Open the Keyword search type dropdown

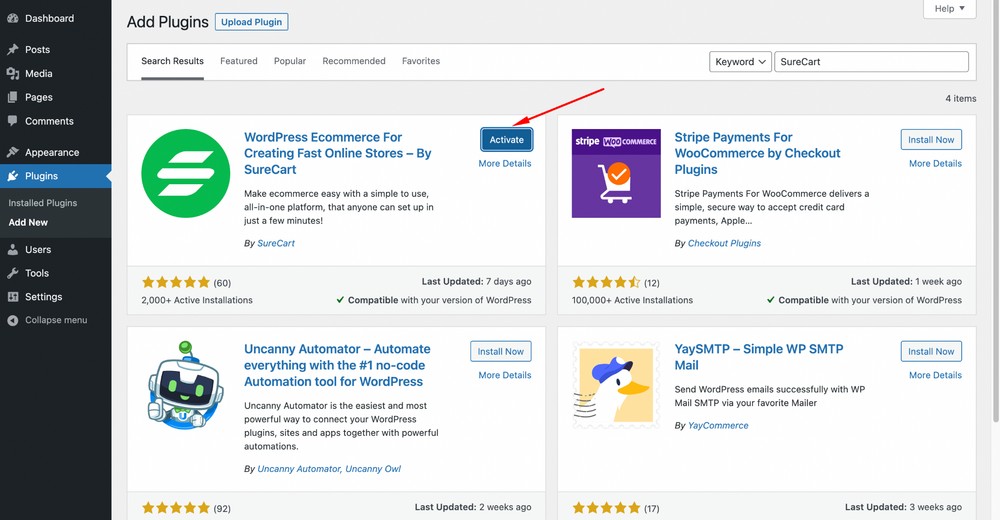pos(740,62)
